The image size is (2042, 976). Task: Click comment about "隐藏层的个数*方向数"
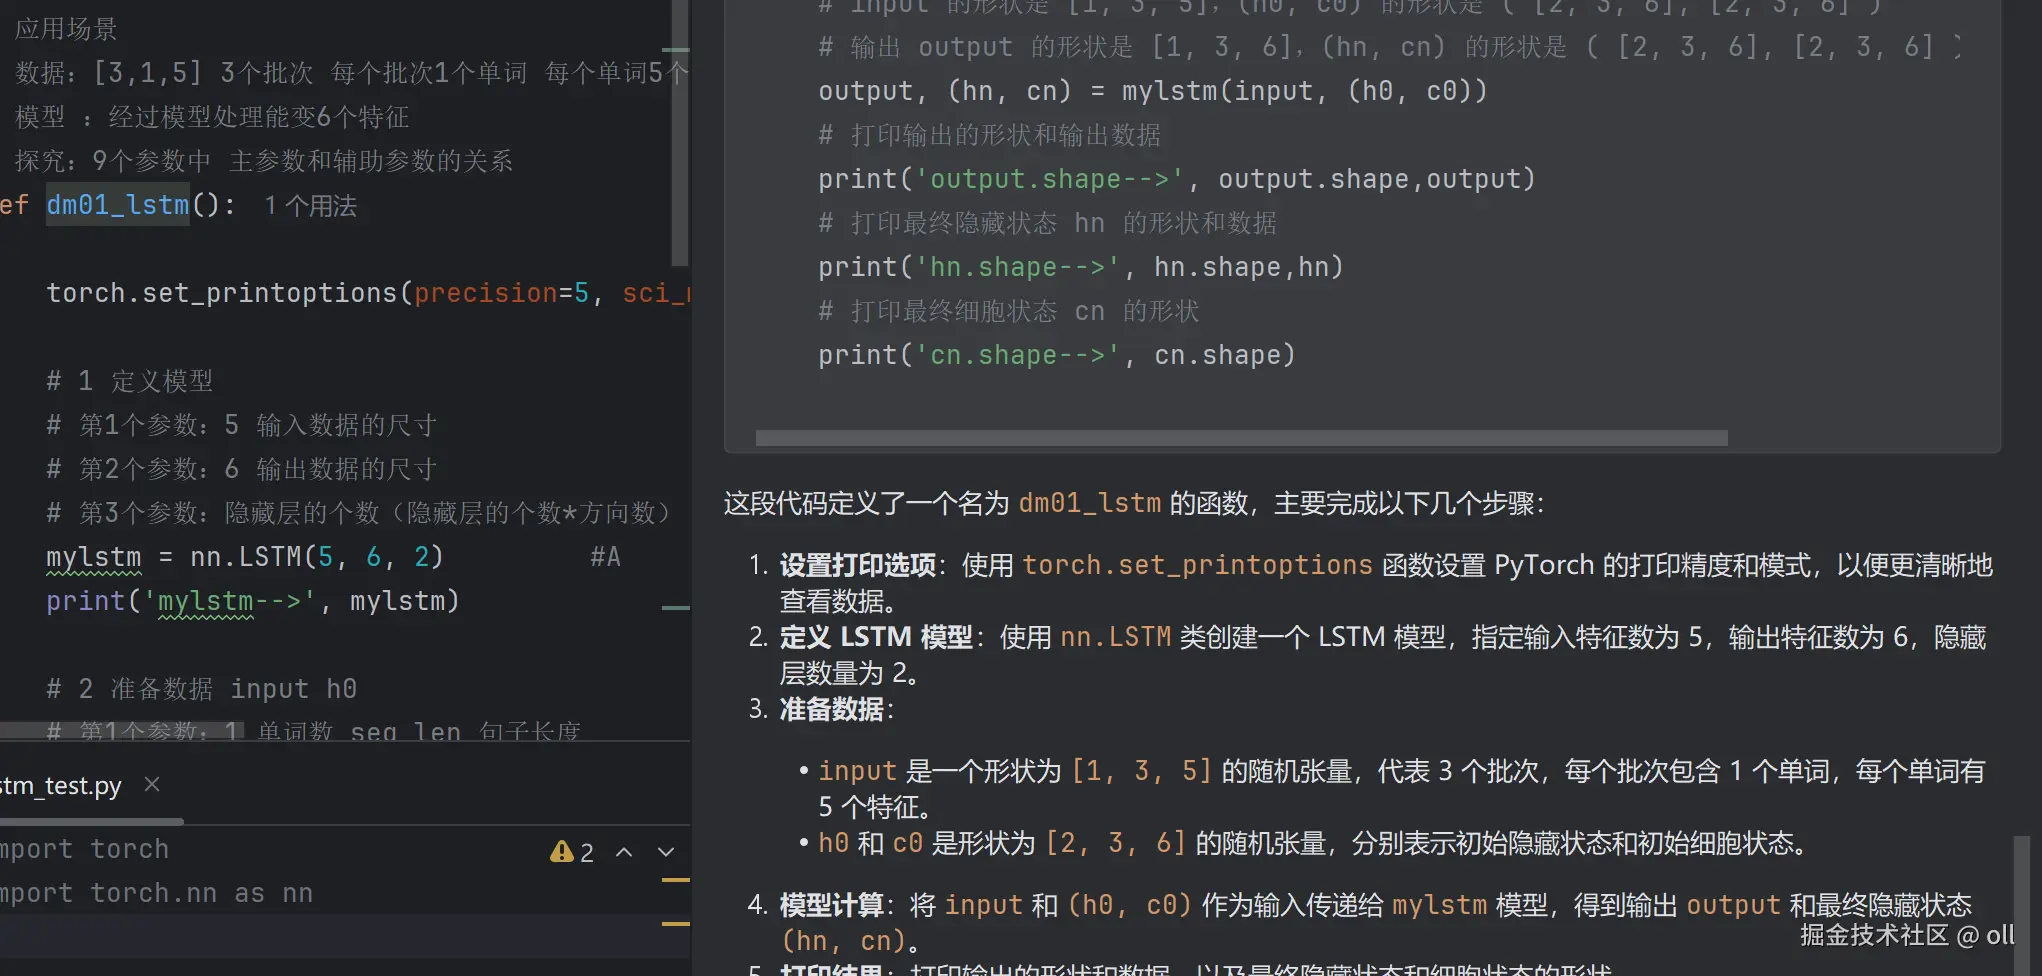(x=358, y=513)
